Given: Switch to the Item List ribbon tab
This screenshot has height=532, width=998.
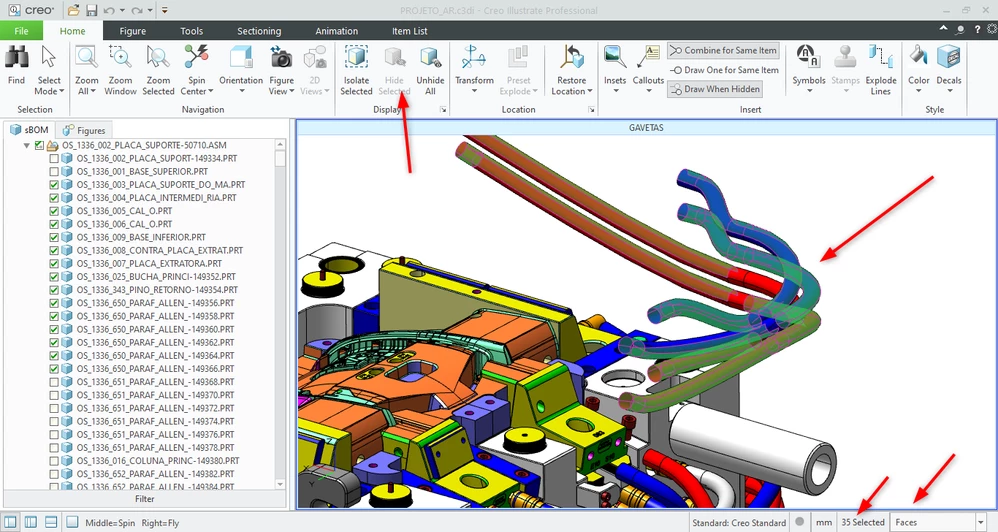Looking at the screenshot, I should click(x=409, y=31).
